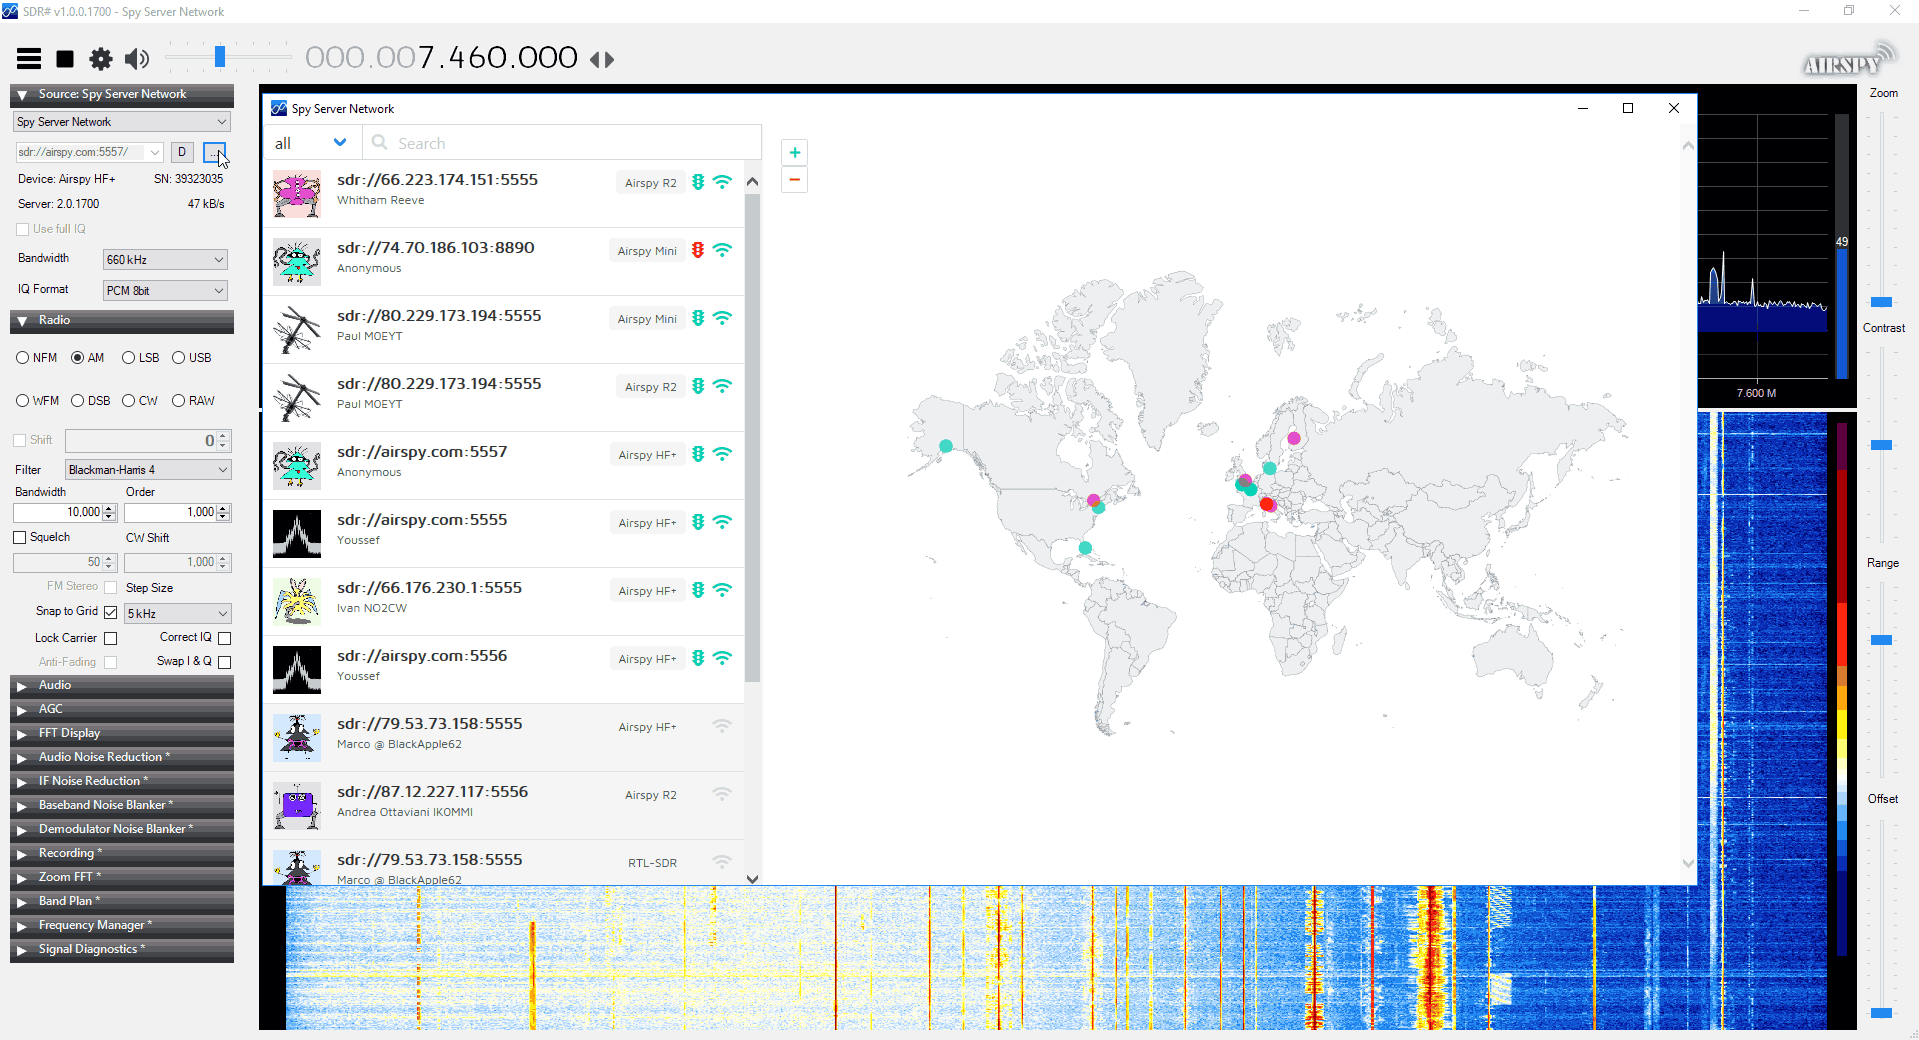Viewport: 1919px width, 1040px height.
Task: Open the server browser button
Action: click(x=214, y=152)
